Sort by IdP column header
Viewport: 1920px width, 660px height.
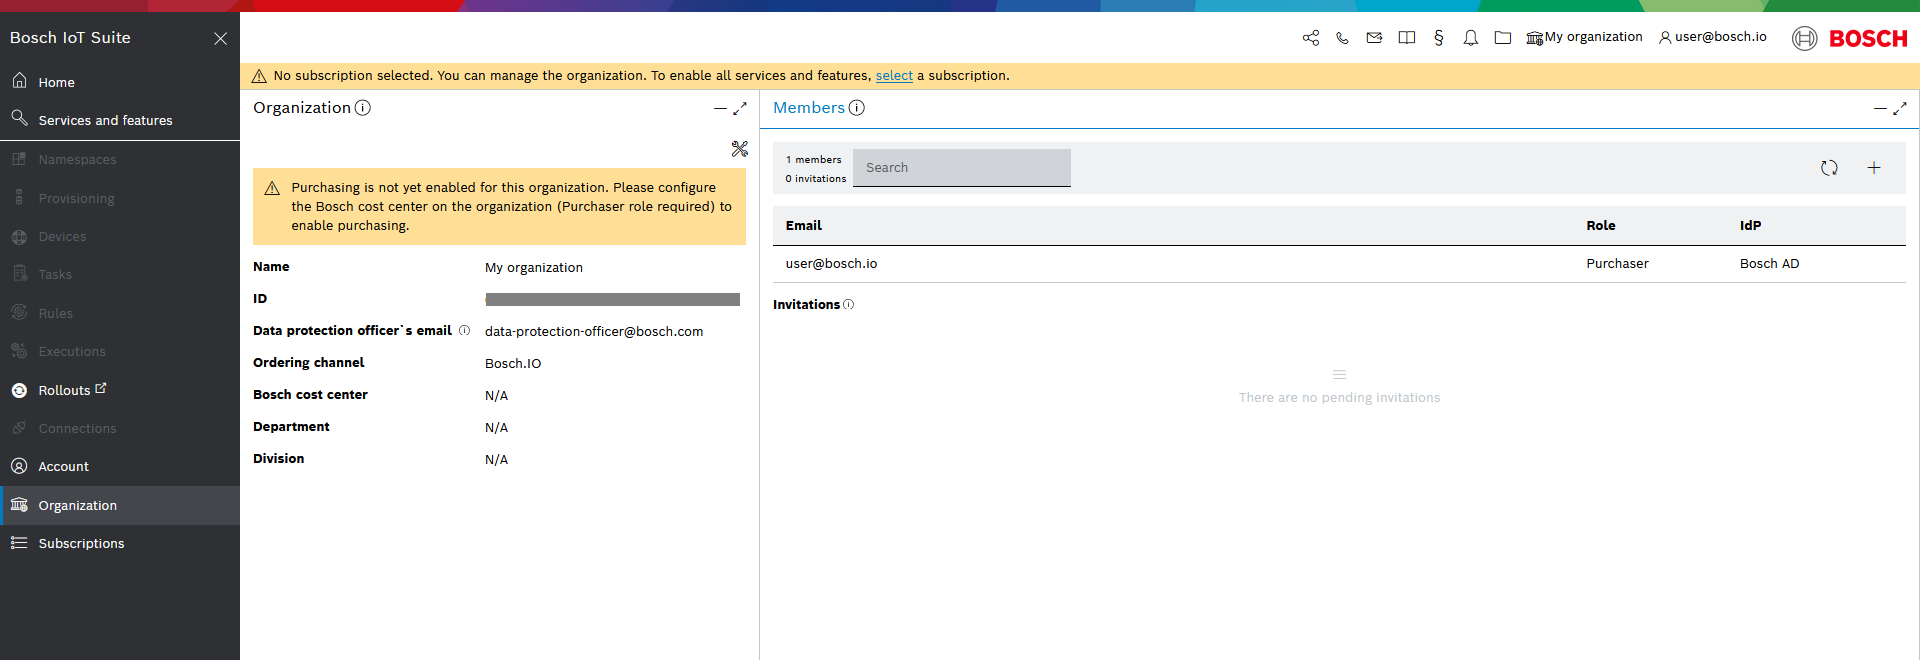tap(1751, 226)
